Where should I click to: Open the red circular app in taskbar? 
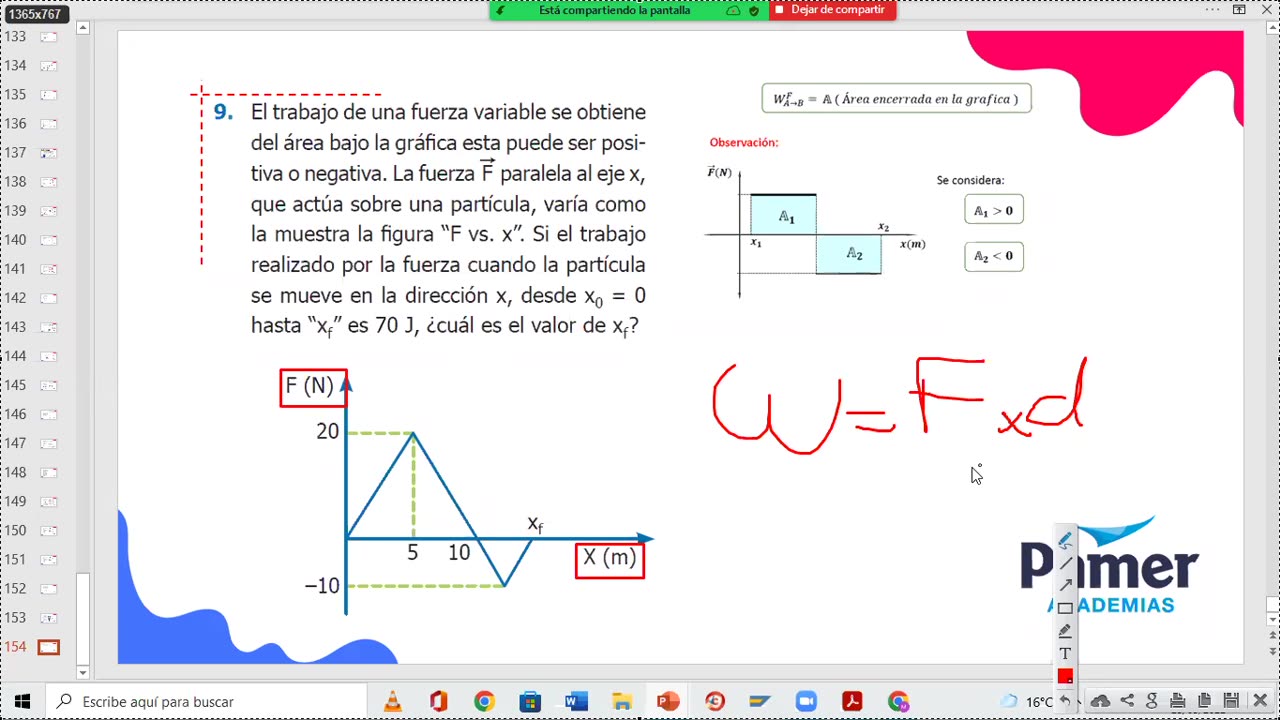pyautogui.click(x=714, y=701)
